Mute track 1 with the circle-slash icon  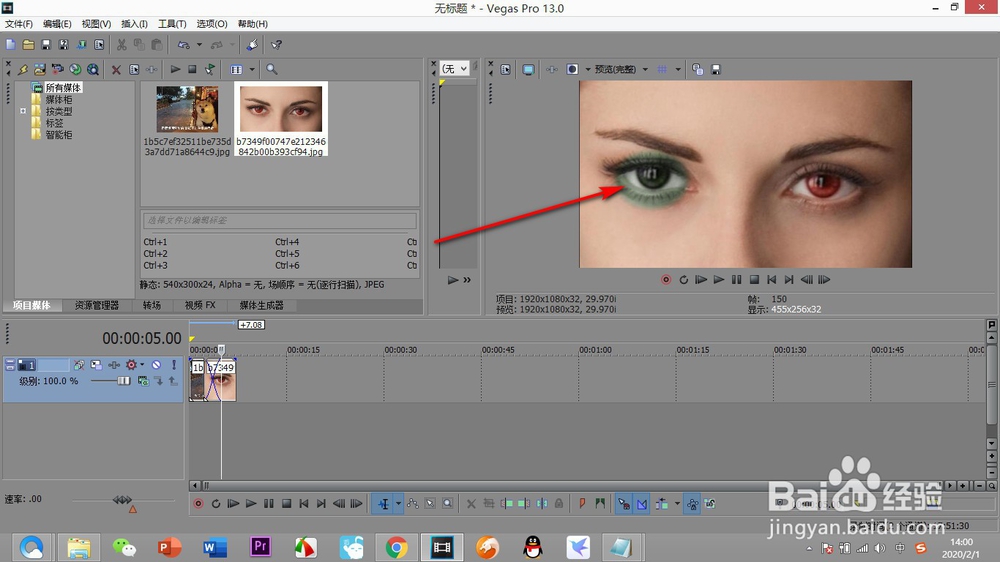click(x=156, y=365)
